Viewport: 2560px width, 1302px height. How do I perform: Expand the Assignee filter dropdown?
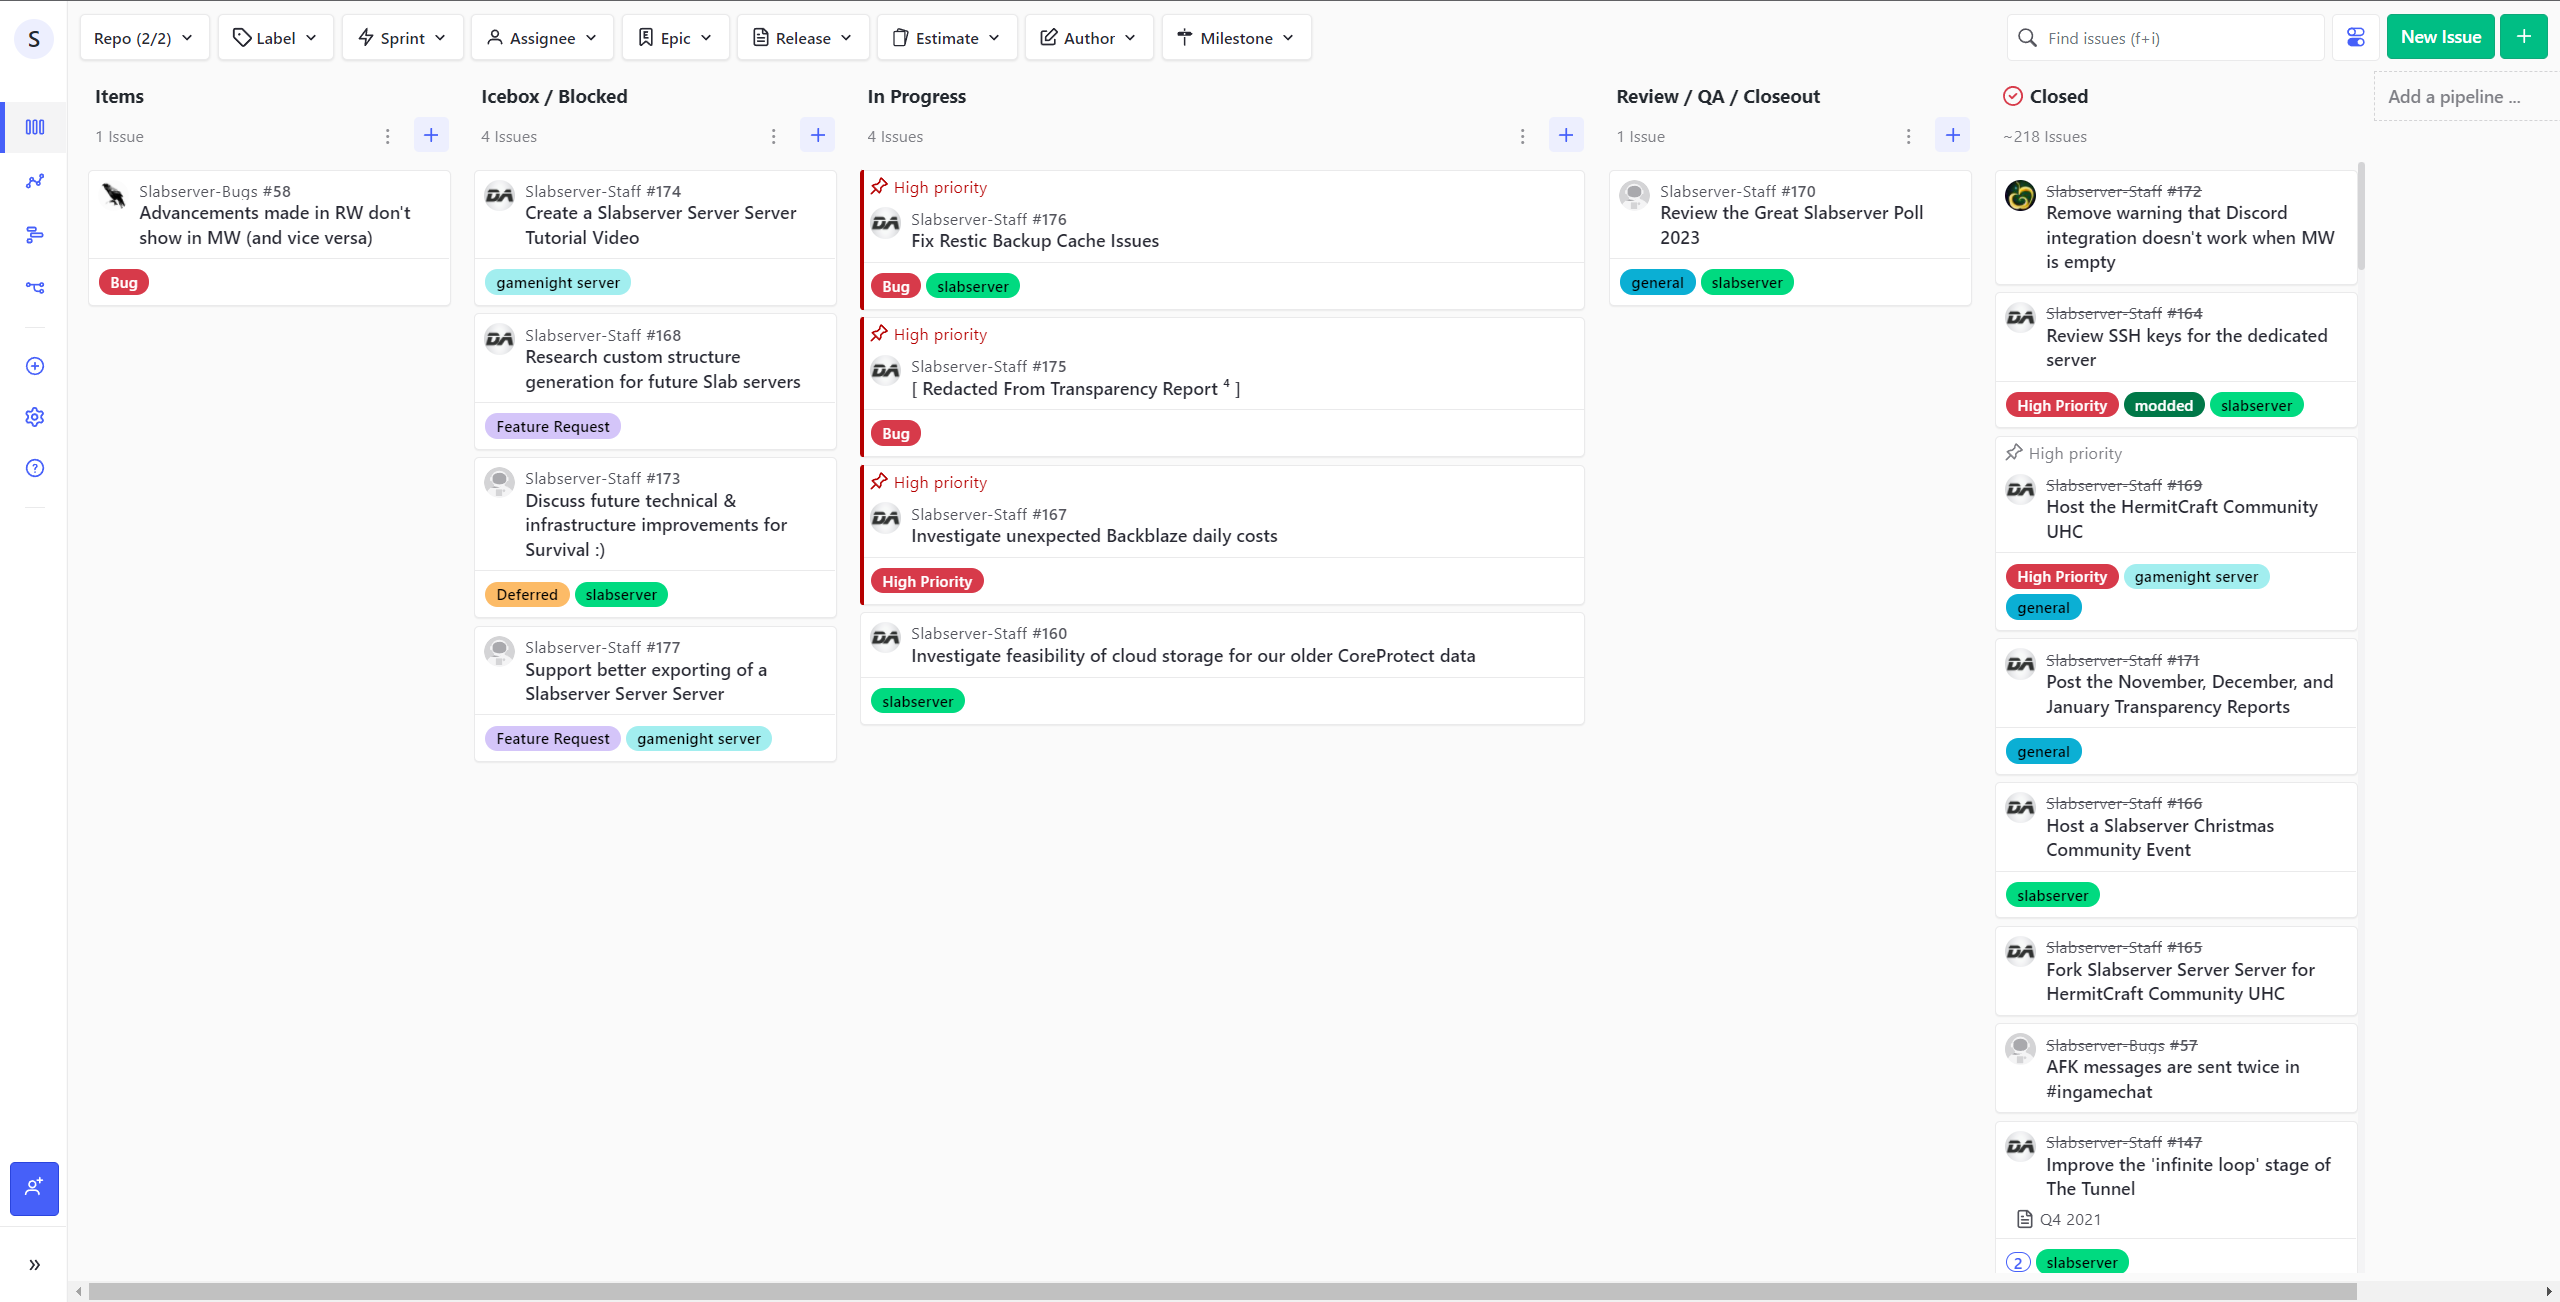[x=542, y=38]
